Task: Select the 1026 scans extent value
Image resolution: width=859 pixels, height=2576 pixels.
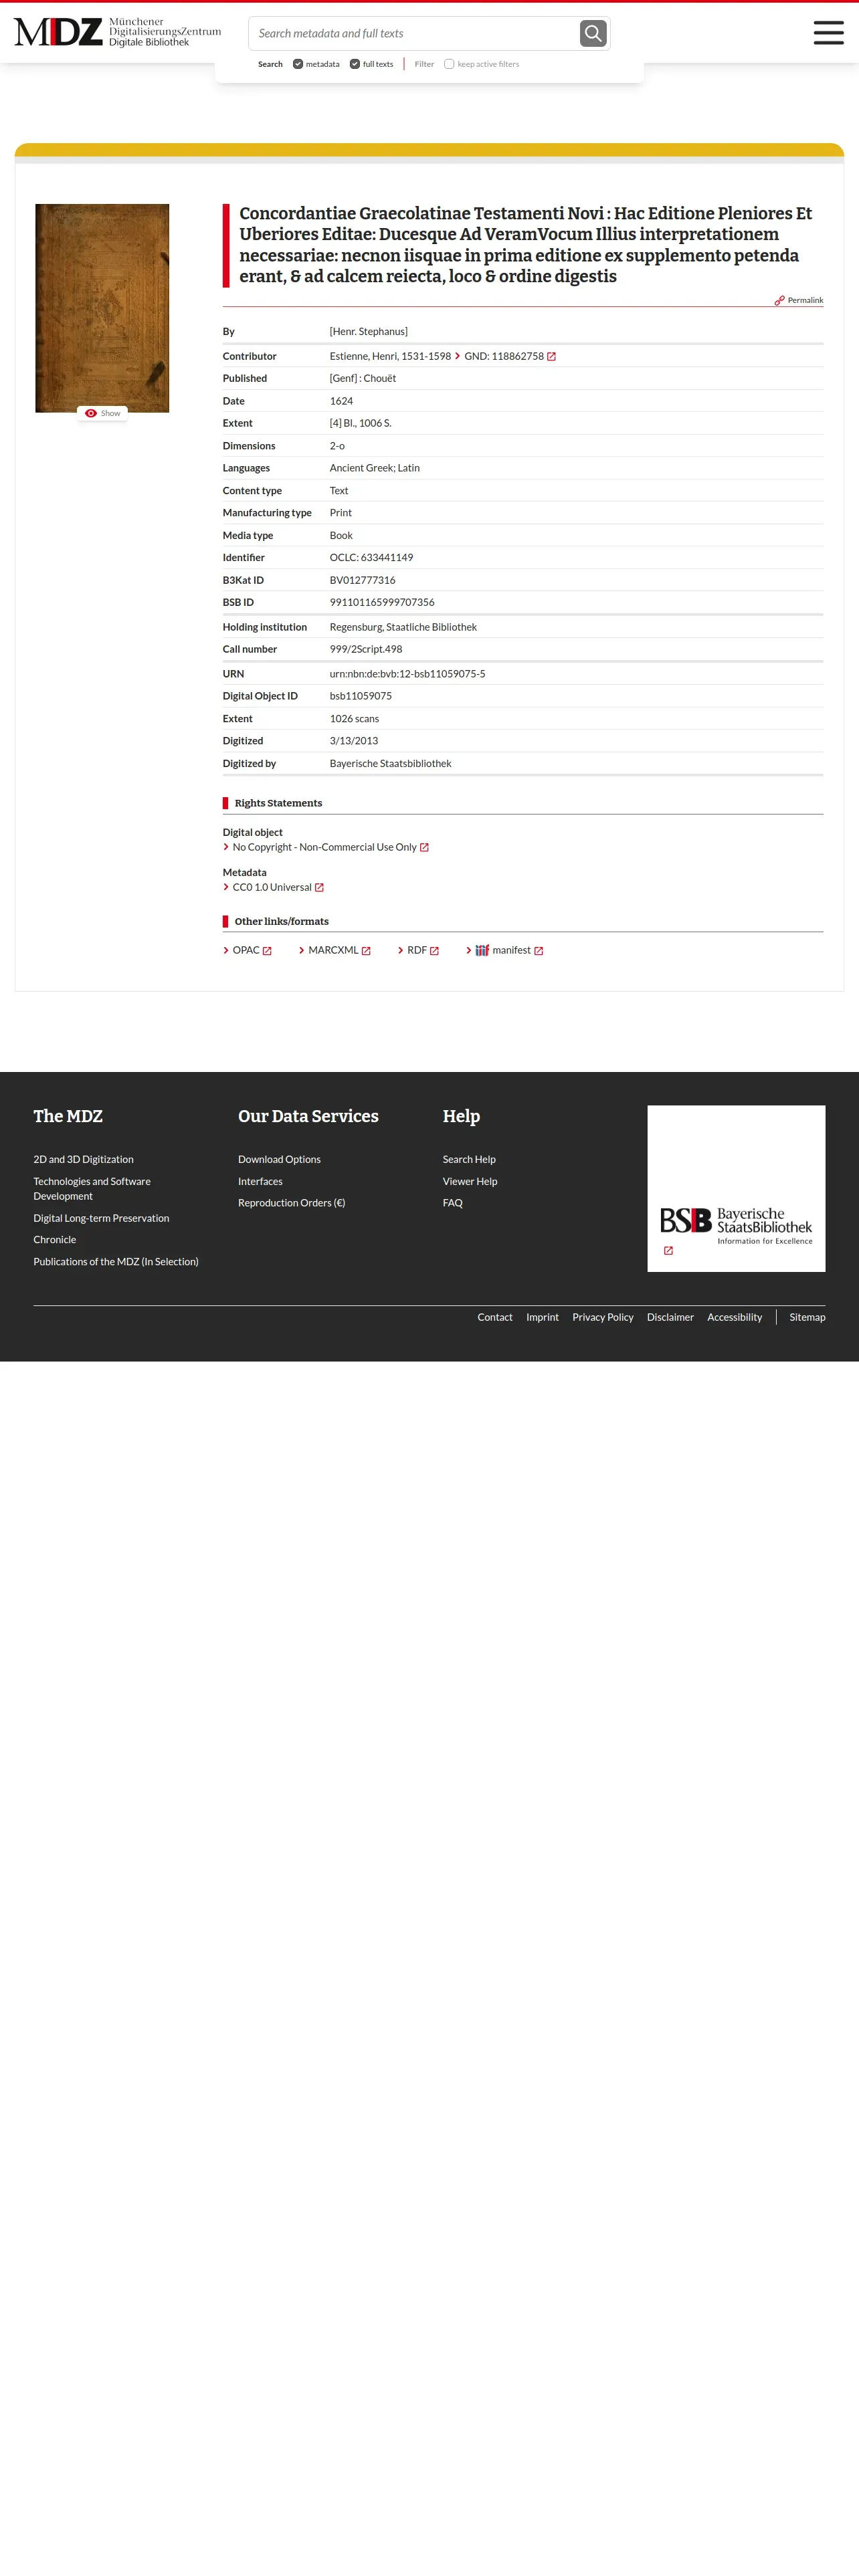Action: (x=354, y=719)
